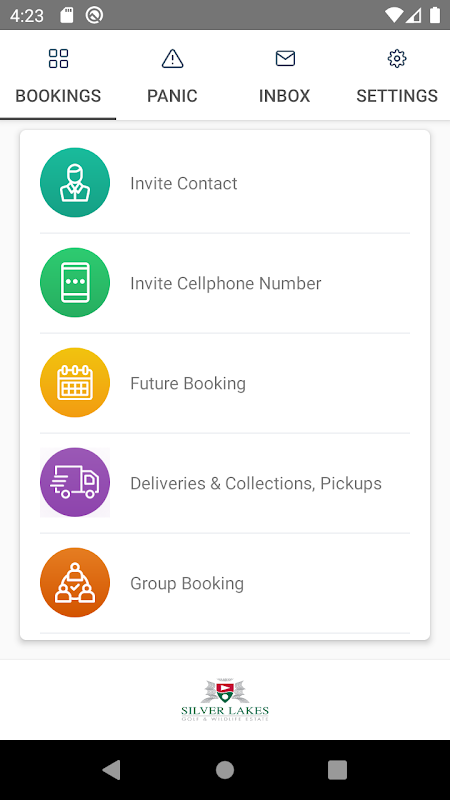Open Deliveries & Collections, Pickups entry
Viewport: 450px width, 800px height.
256,483
